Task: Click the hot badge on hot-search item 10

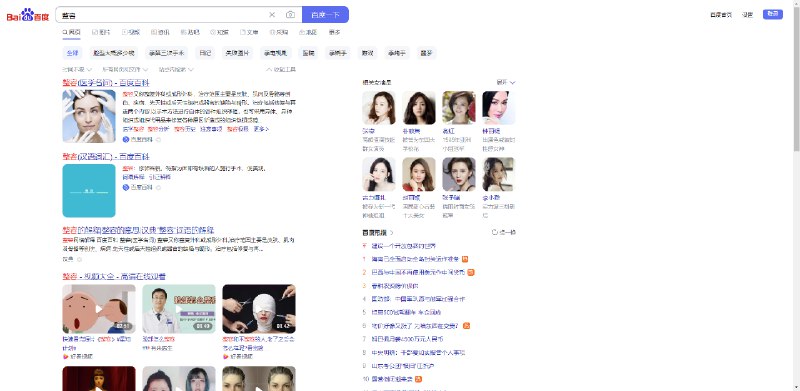Action: (419, 379)
